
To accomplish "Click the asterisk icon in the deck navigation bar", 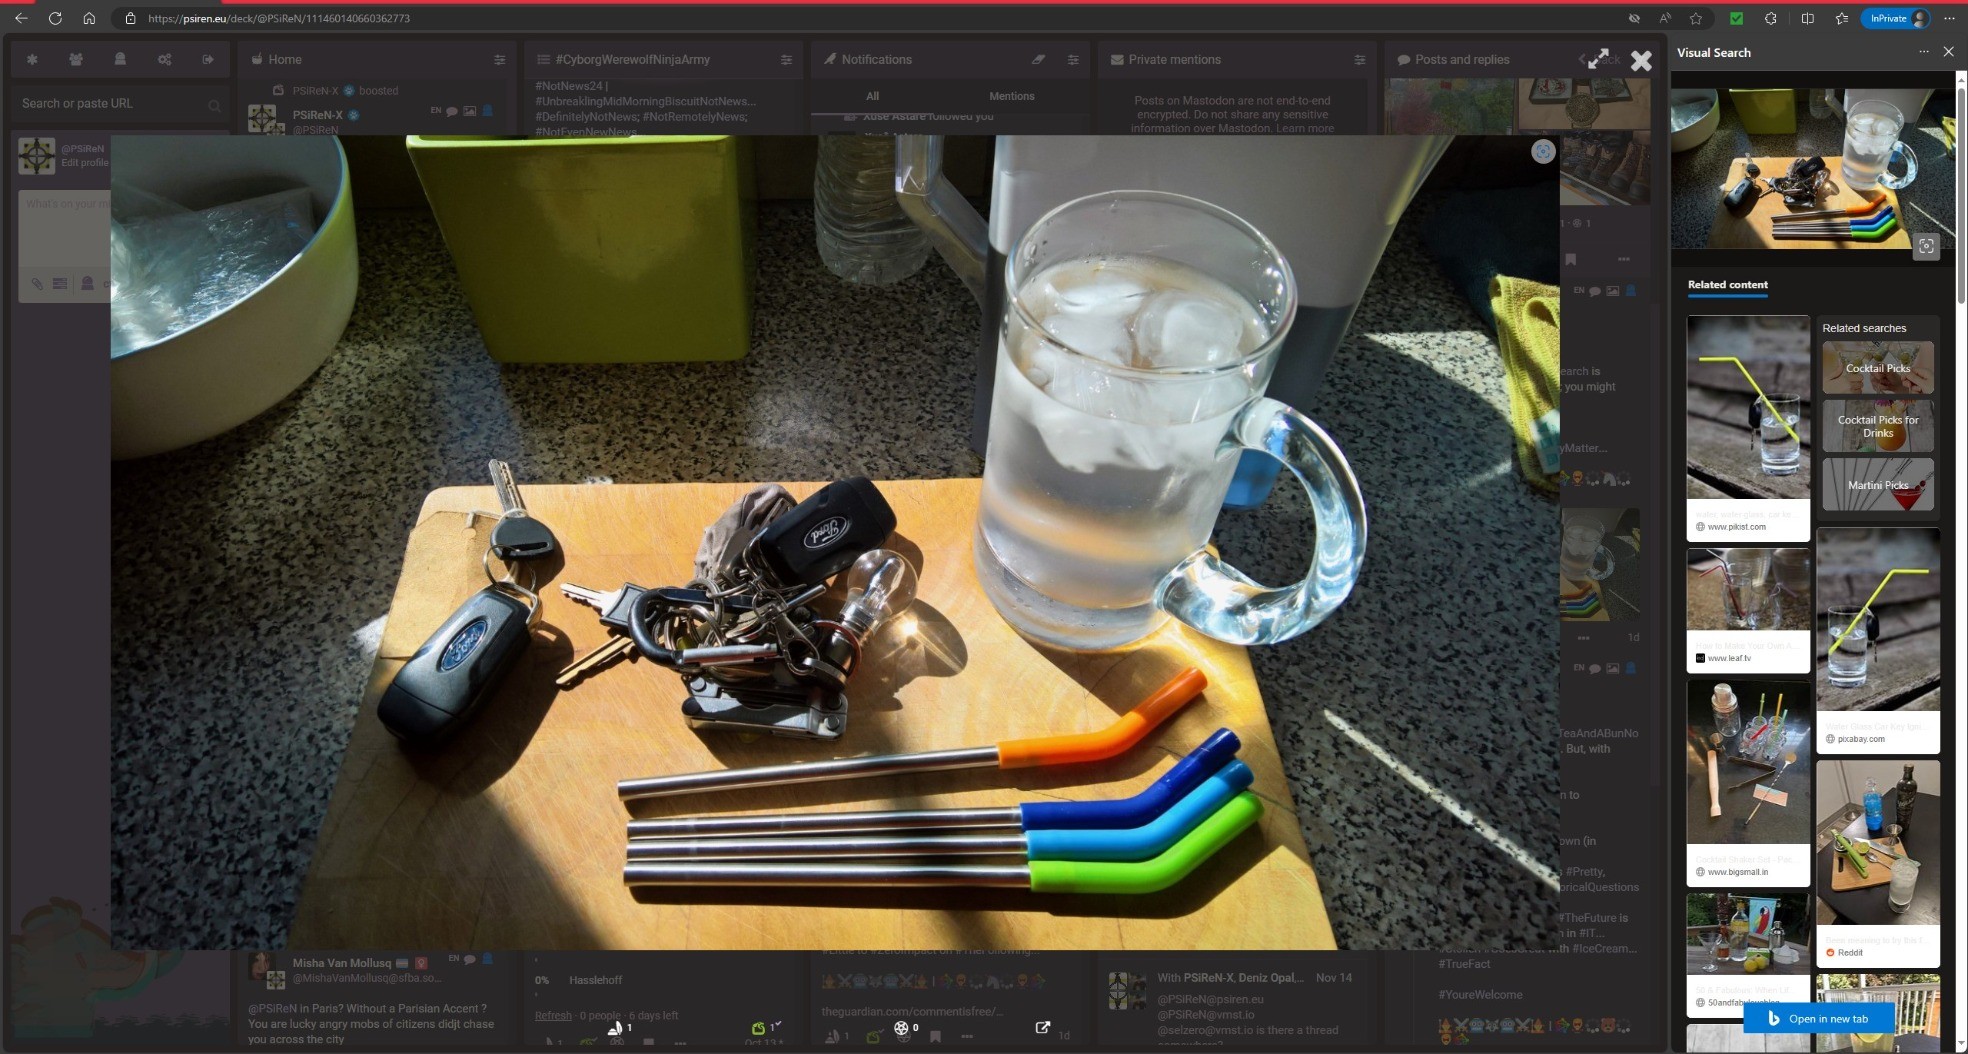I will click(x=32, y=59).
